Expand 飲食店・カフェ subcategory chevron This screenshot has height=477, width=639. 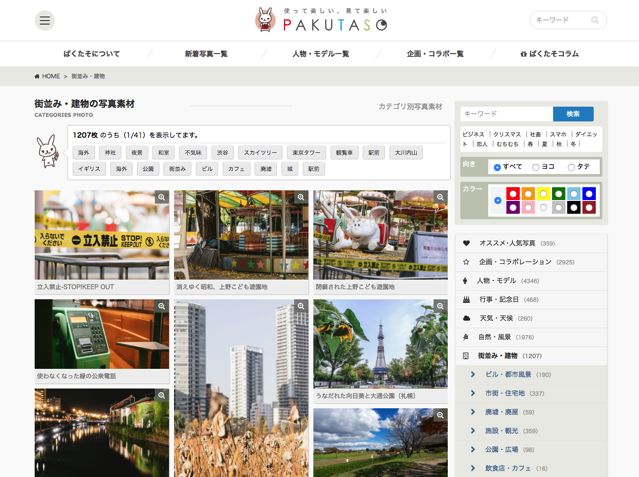pos(473,468)
